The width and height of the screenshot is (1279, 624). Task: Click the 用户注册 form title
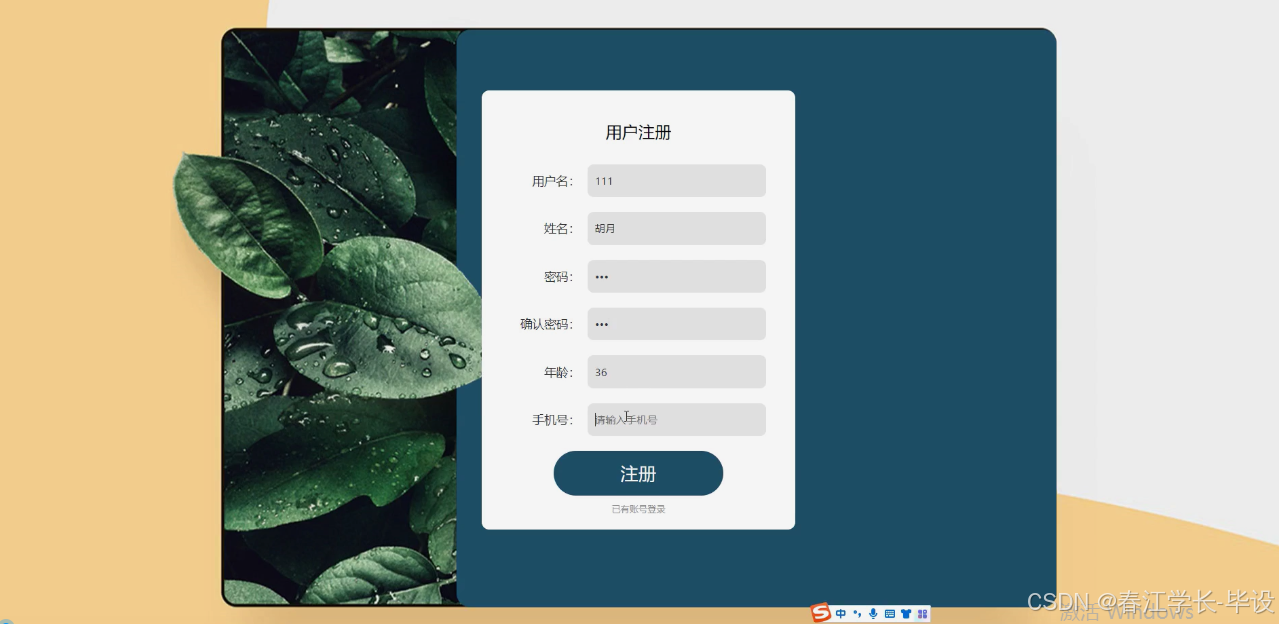click(x=638, y=132)
